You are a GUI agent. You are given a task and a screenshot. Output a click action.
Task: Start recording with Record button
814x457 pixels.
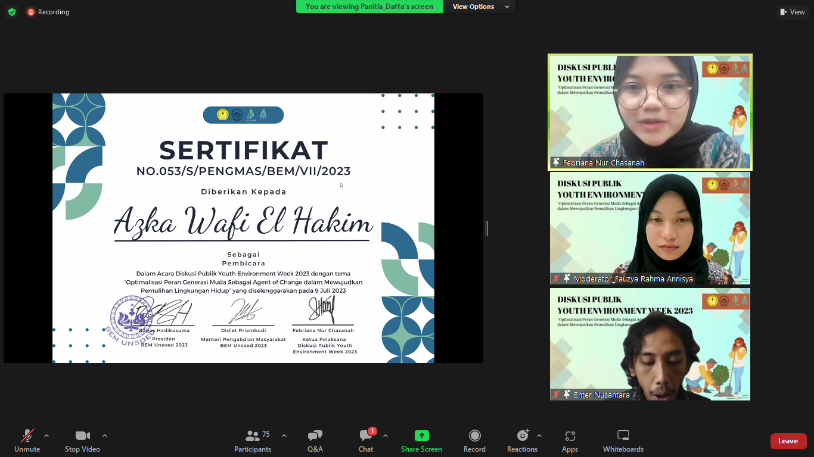point(475,438)
